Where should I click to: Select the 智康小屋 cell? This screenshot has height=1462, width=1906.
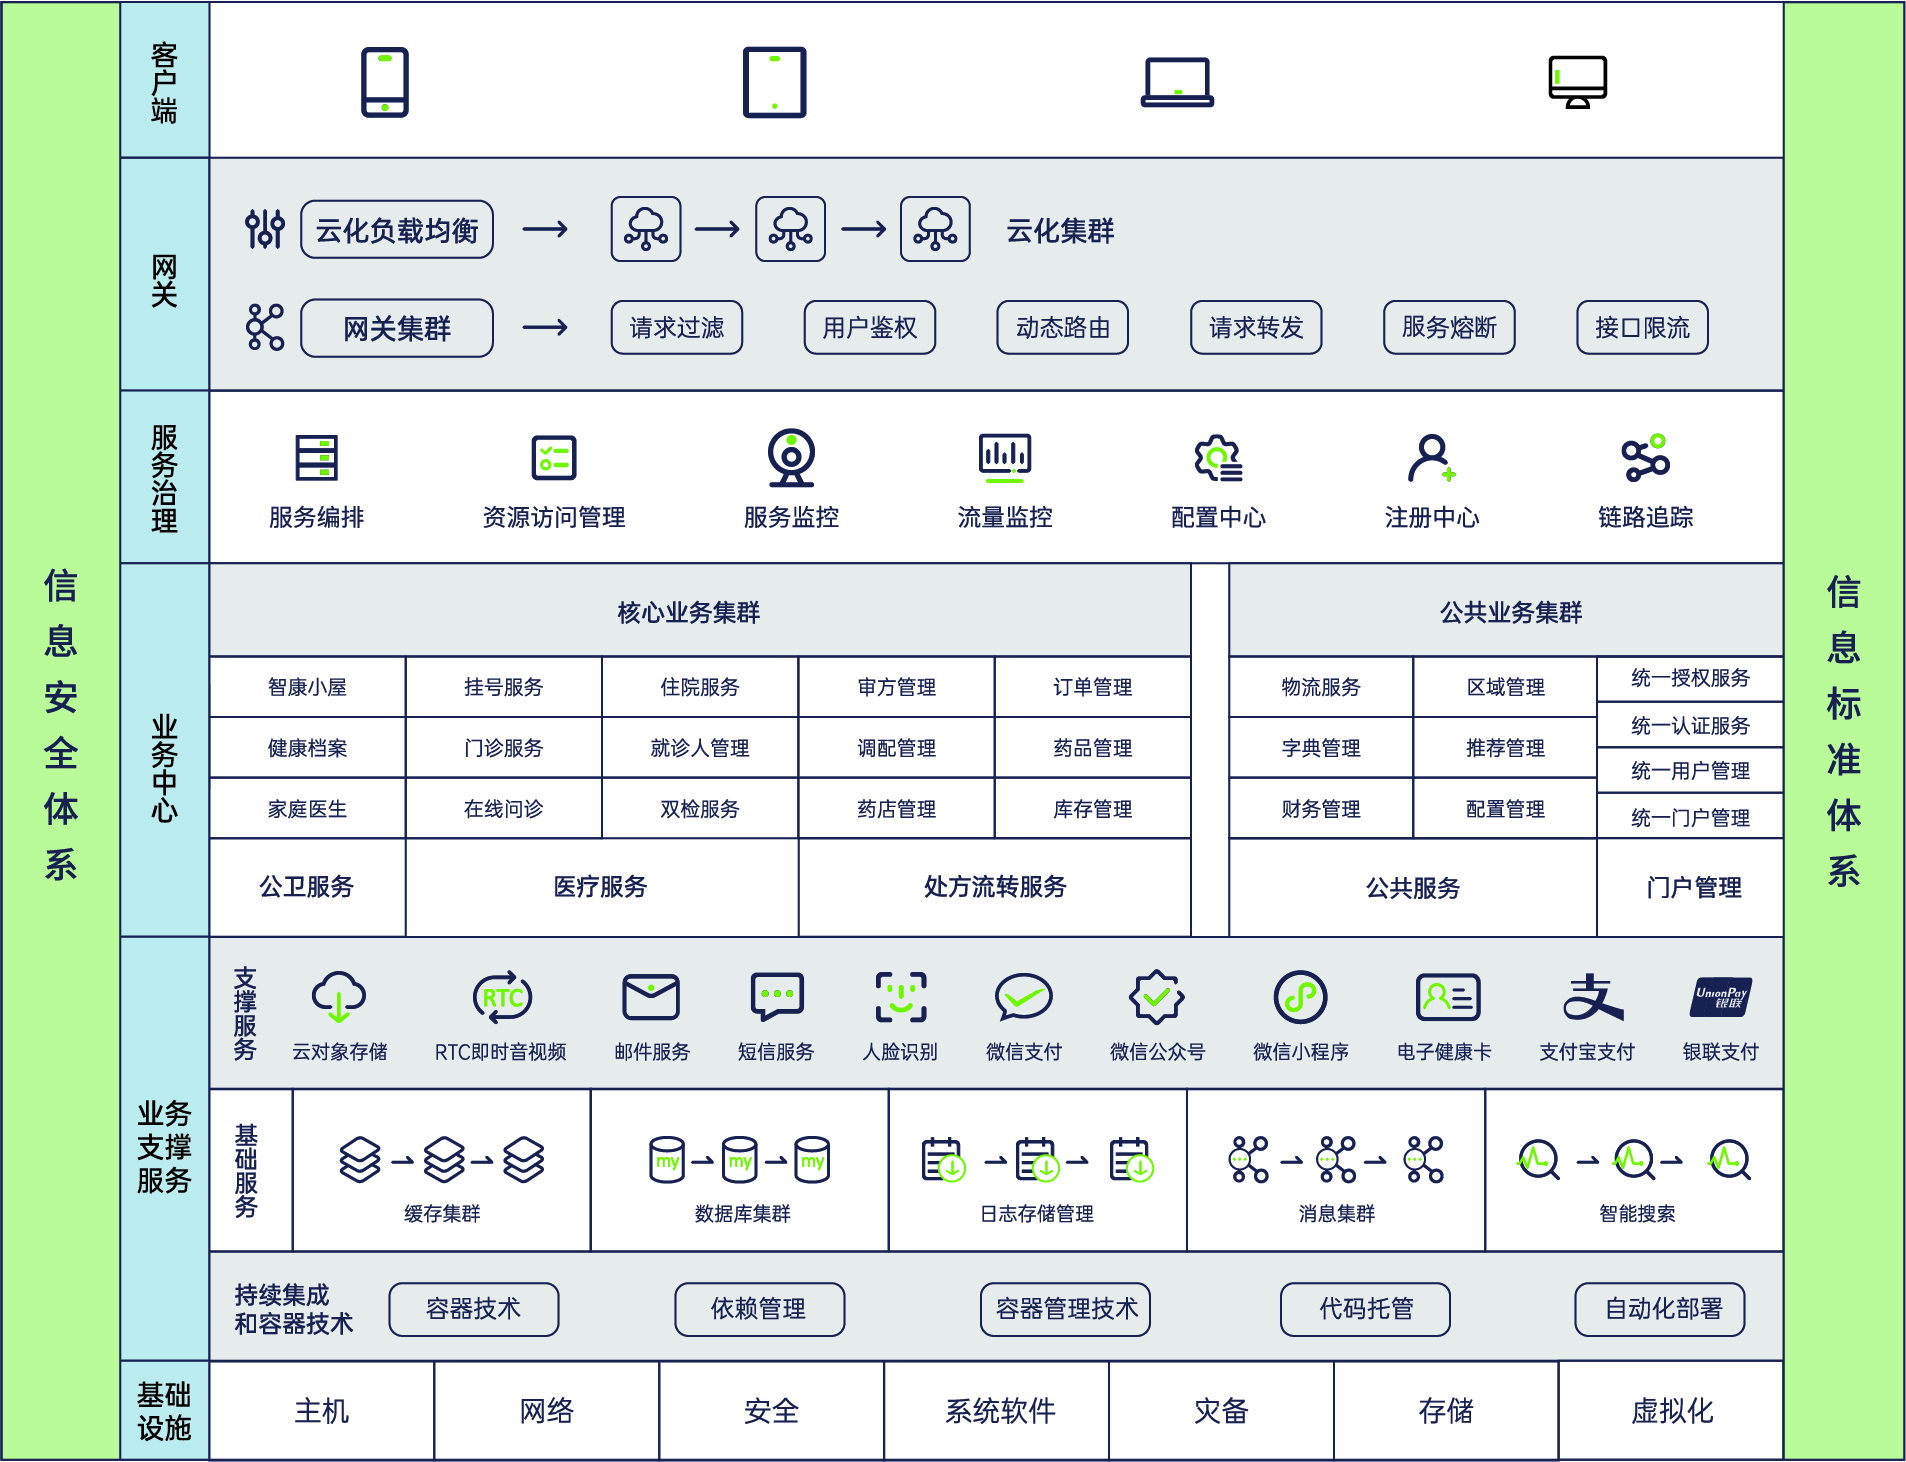coord(307,687)
